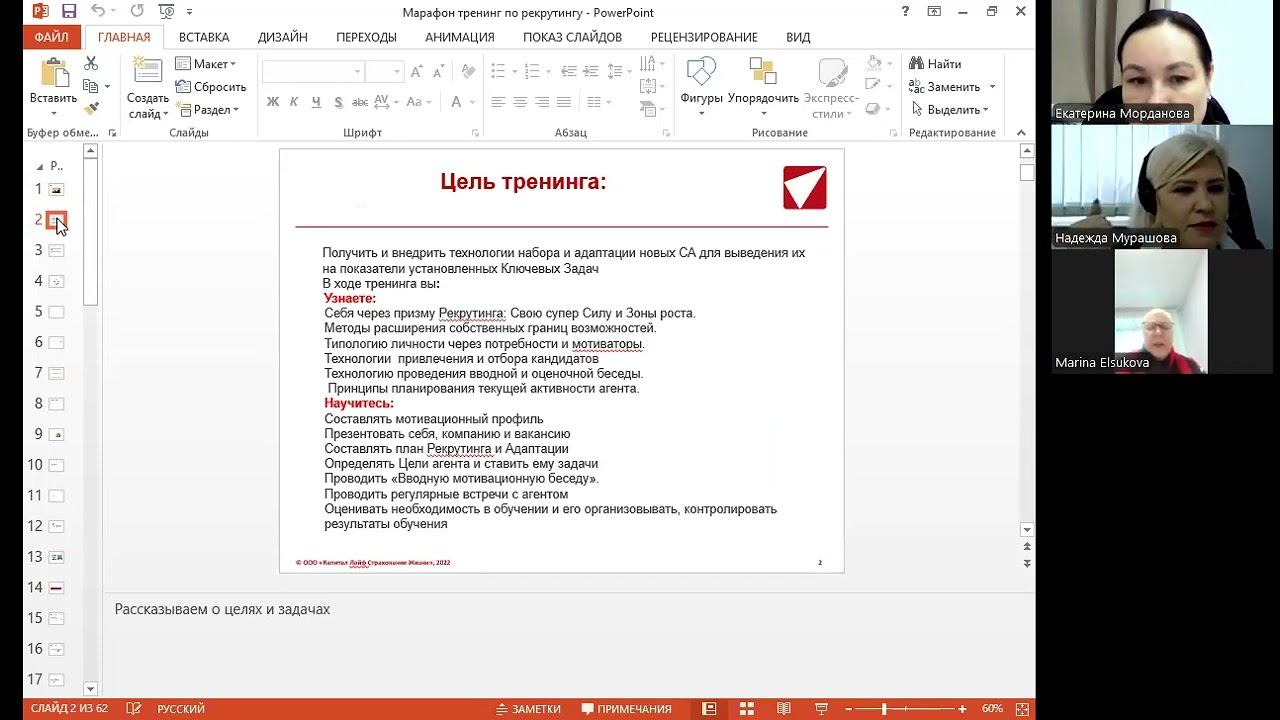Image resolution: width=1280 pixels, height=720 pixels.
Task: Expand the Раздел section dropdown
Action: 208,109
